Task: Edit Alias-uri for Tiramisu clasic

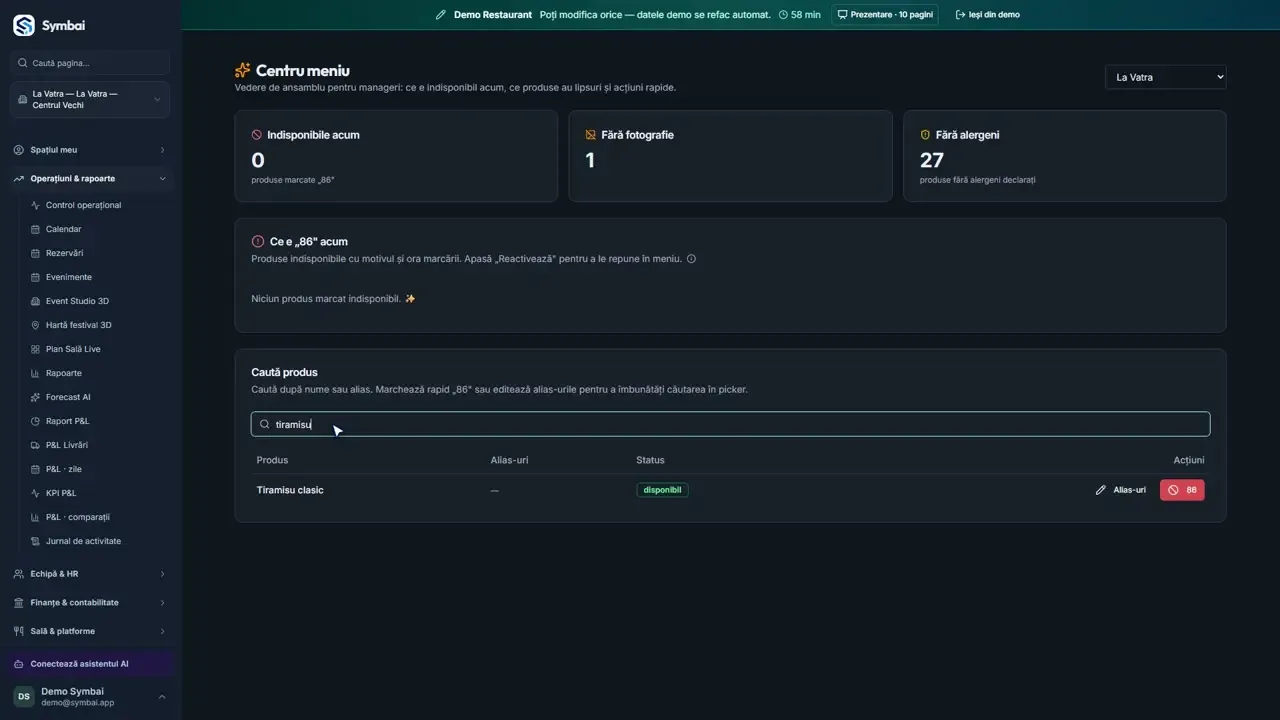Action: coord(1121,490)
